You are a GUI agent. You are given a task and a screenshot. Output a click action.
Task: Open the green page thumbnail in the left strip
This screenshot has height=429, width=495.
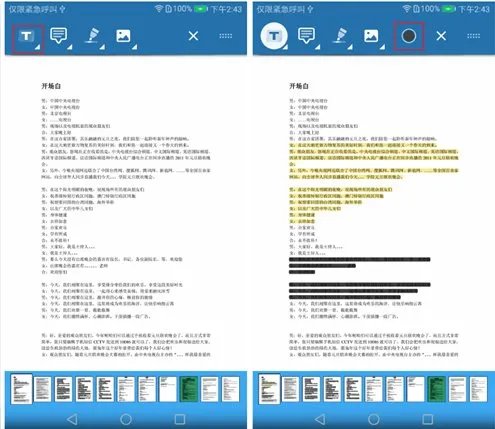coord(189,389)
